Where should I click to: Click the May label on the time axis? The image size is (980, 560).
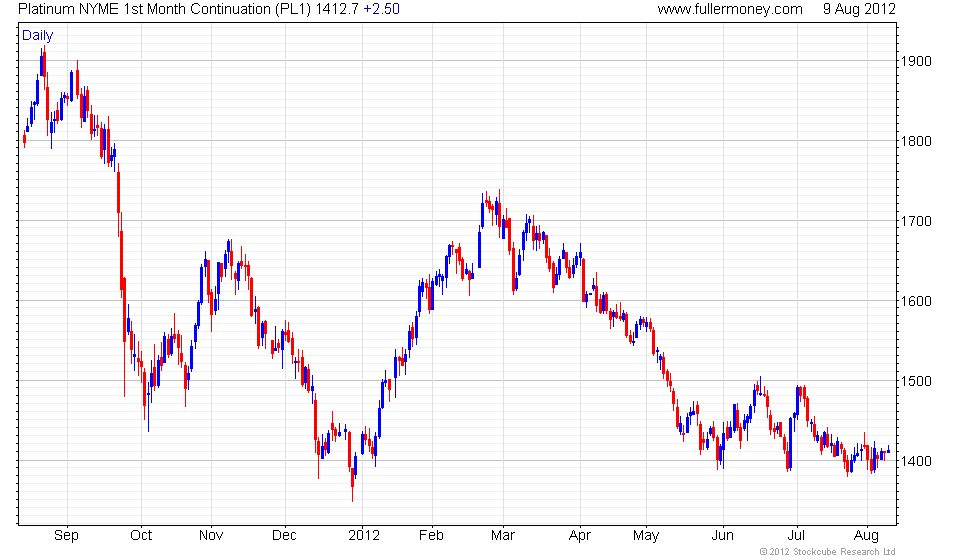[646, 536]
